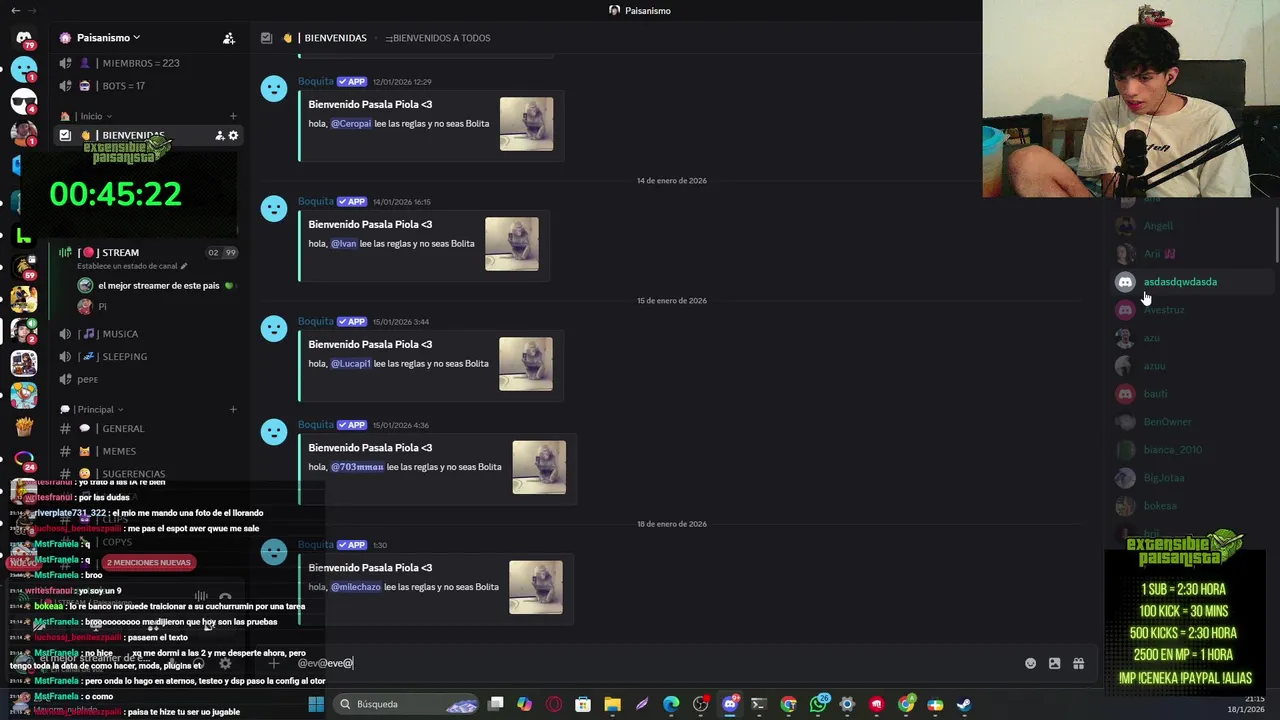Select member BenOwner in member list
The width and height of the screenshot is (1280, 720).
[1190, 422]
